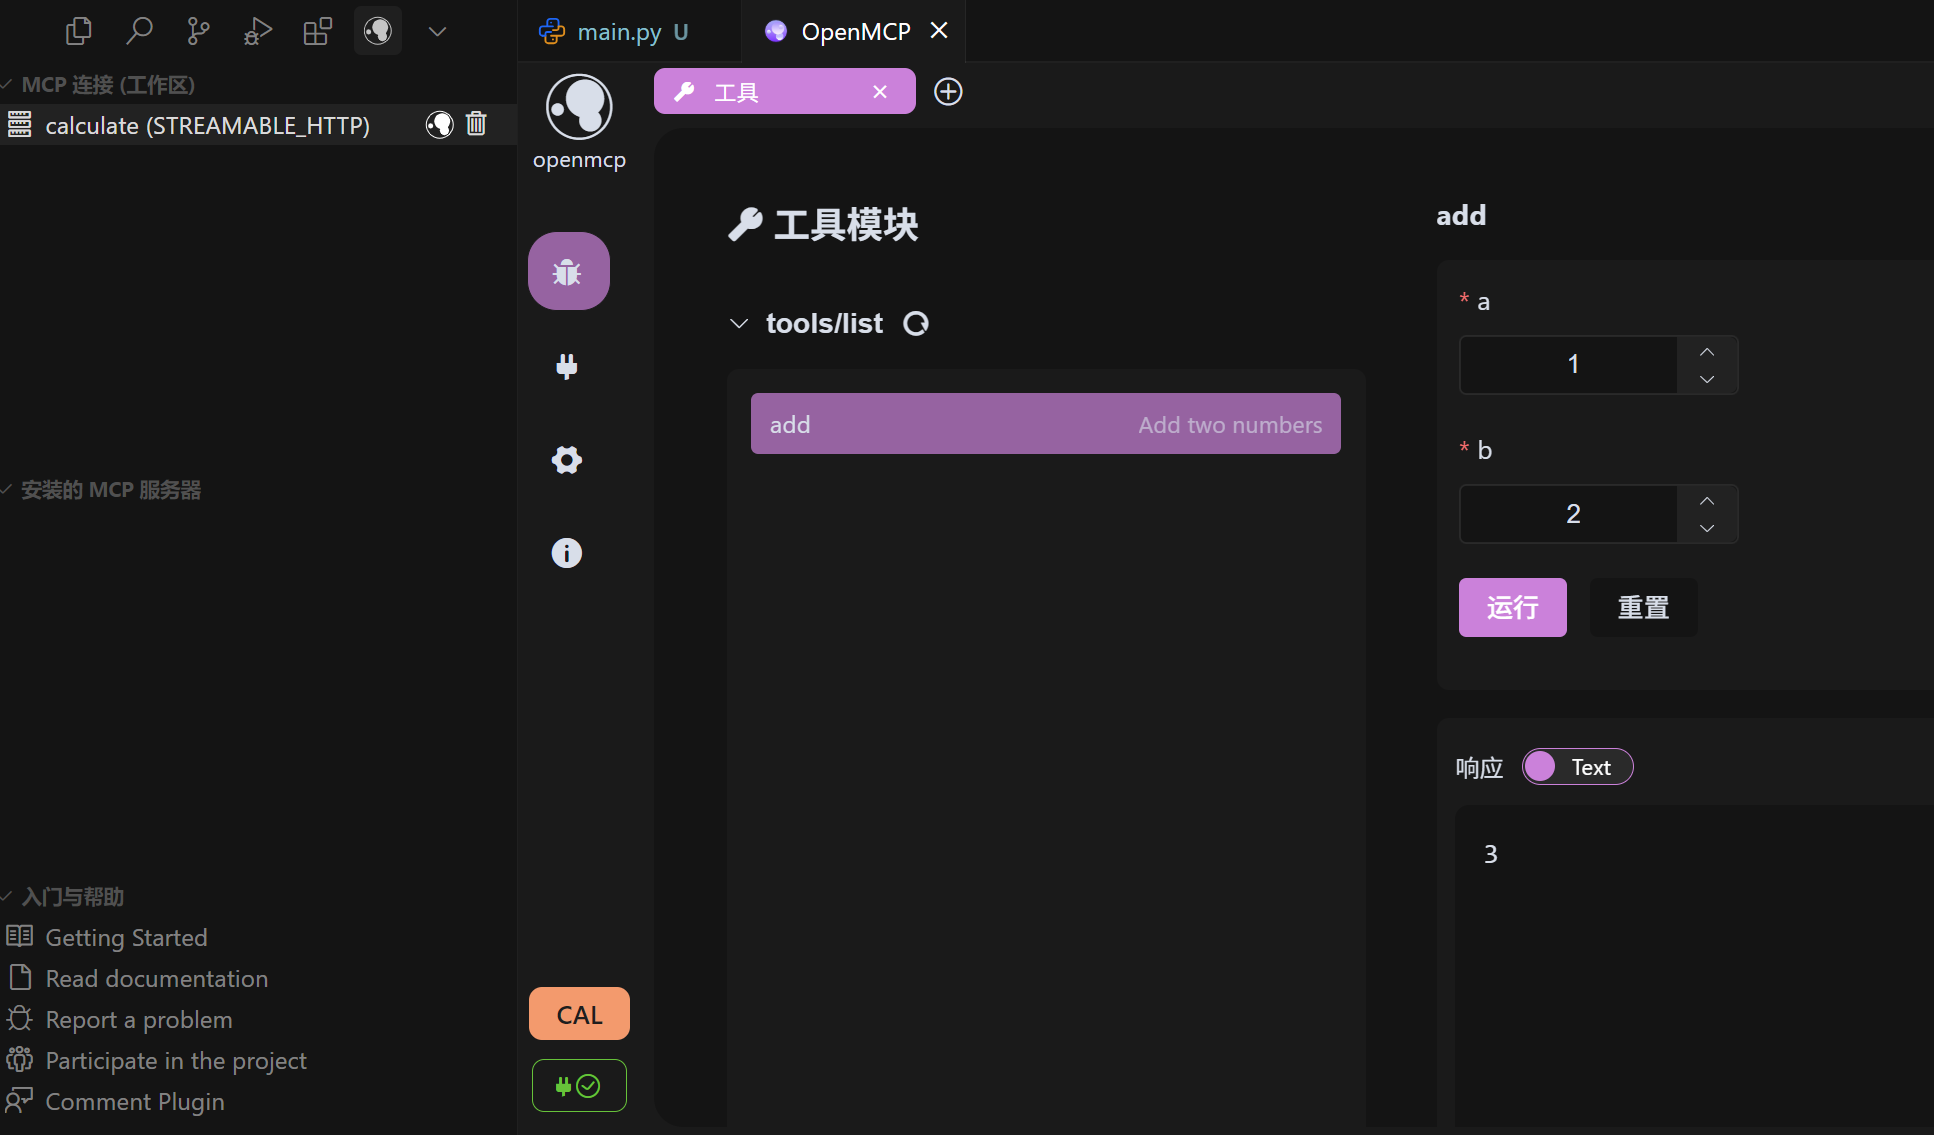Screen dimensions: 1934x1135
Task: Delete the calculate connection trash icon
Action: click(x=476, y=124)
